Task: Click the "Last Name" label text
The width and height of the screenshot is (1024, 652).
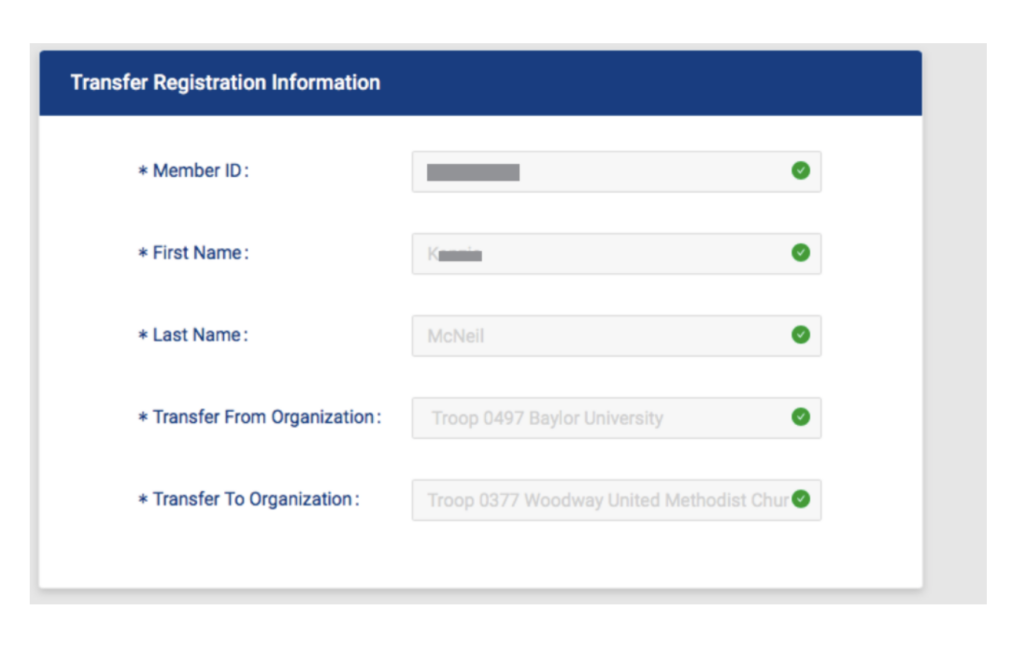Action: click(198, 335)
